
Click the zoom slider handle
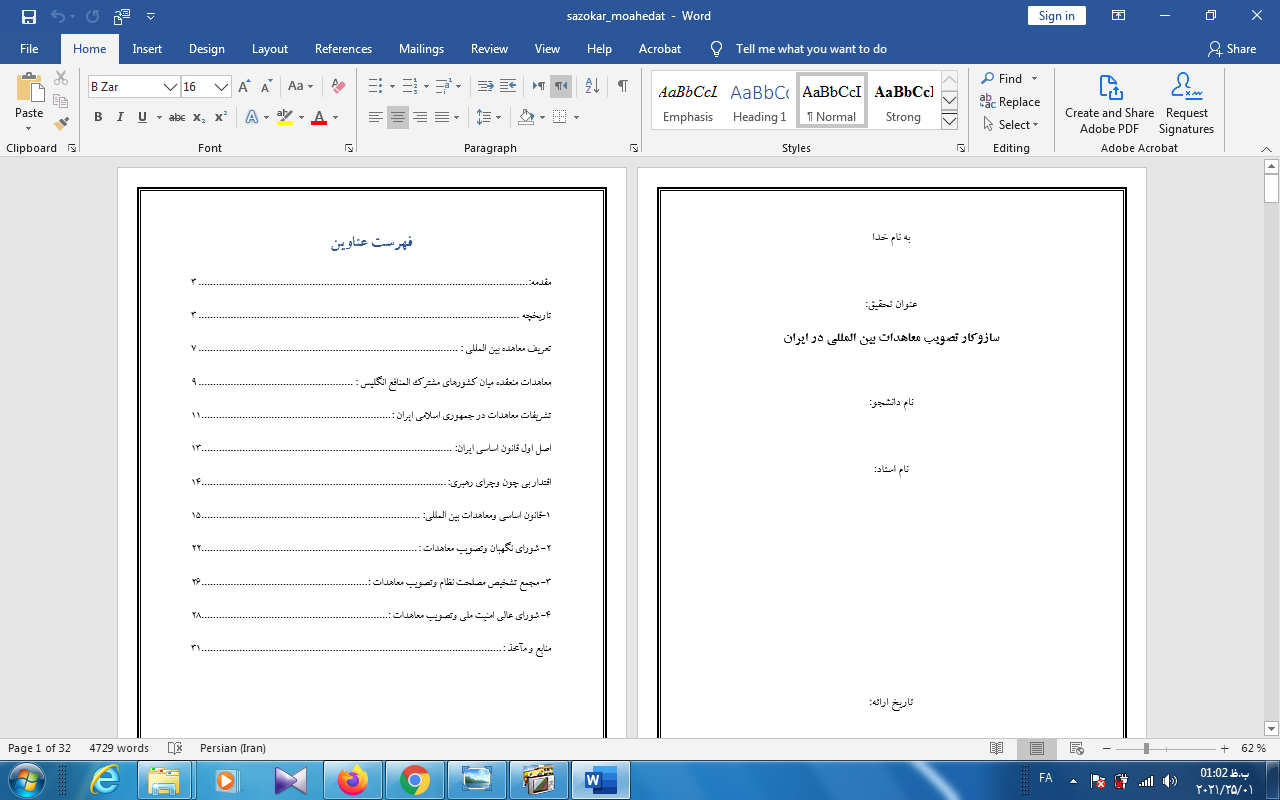tap(1146, 748)
